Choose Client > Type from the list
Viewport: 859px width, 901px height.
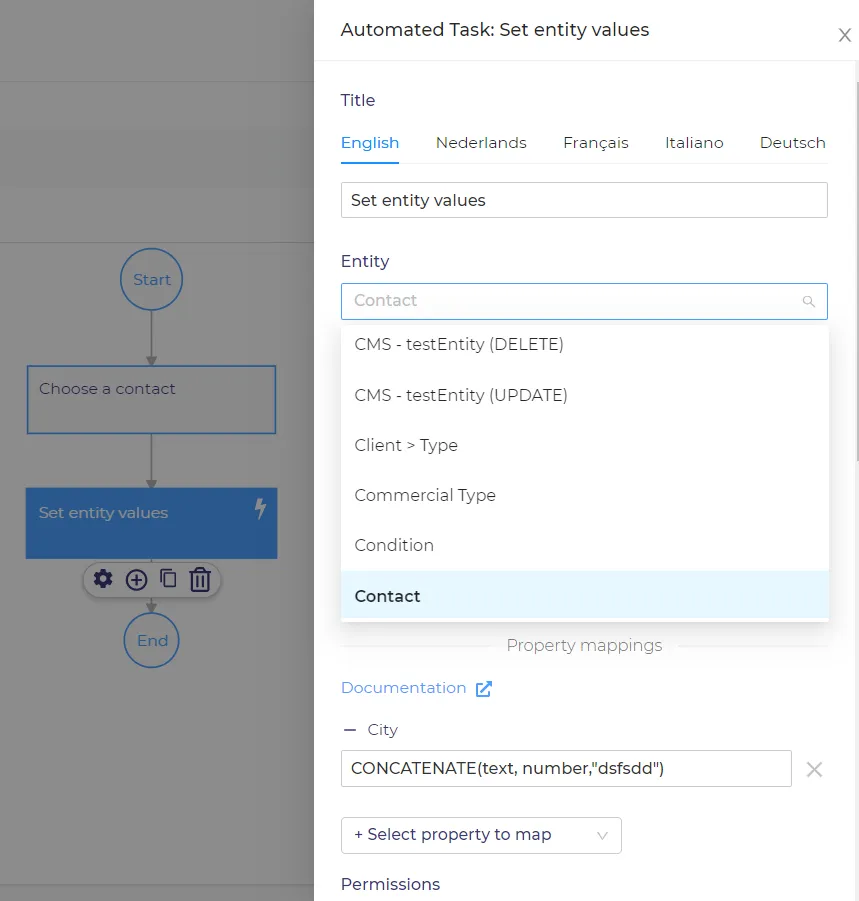(x=584, y=445)
